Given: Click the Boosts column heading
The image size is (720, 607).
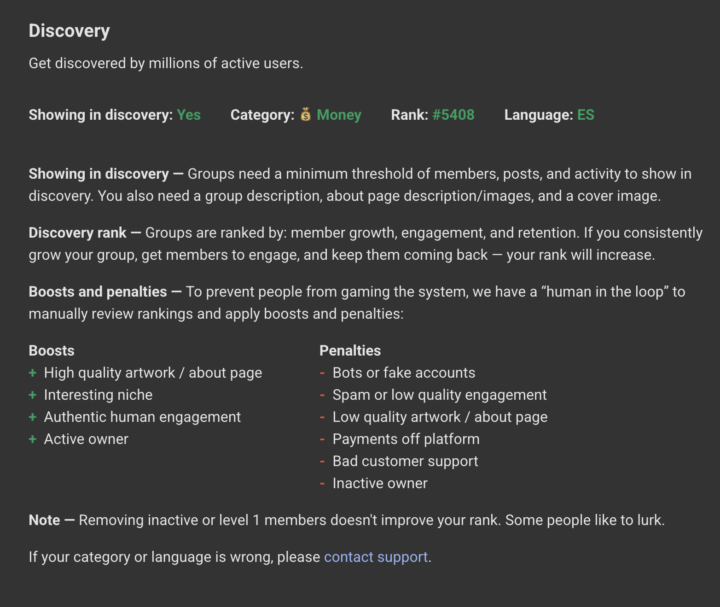Looking at the screenshot, I should tap(51, 351).
